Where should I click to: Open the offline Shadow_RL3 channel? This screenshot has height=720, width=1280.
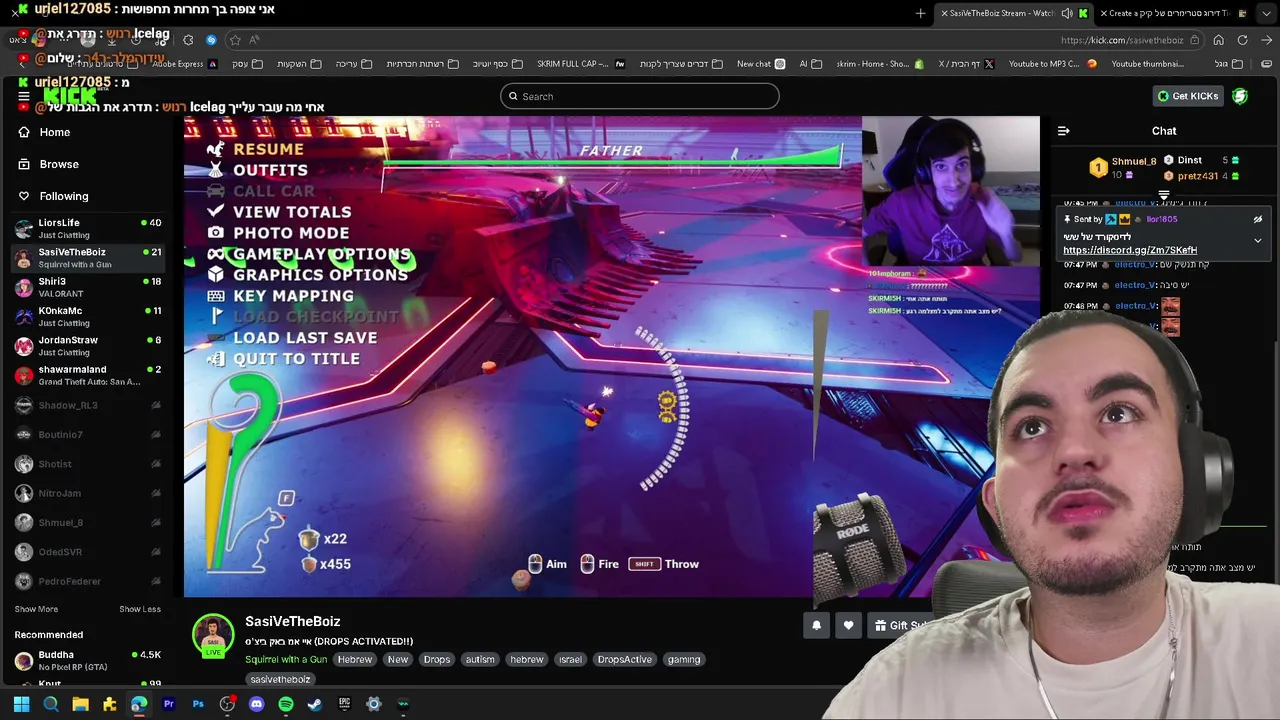point(88,405)
